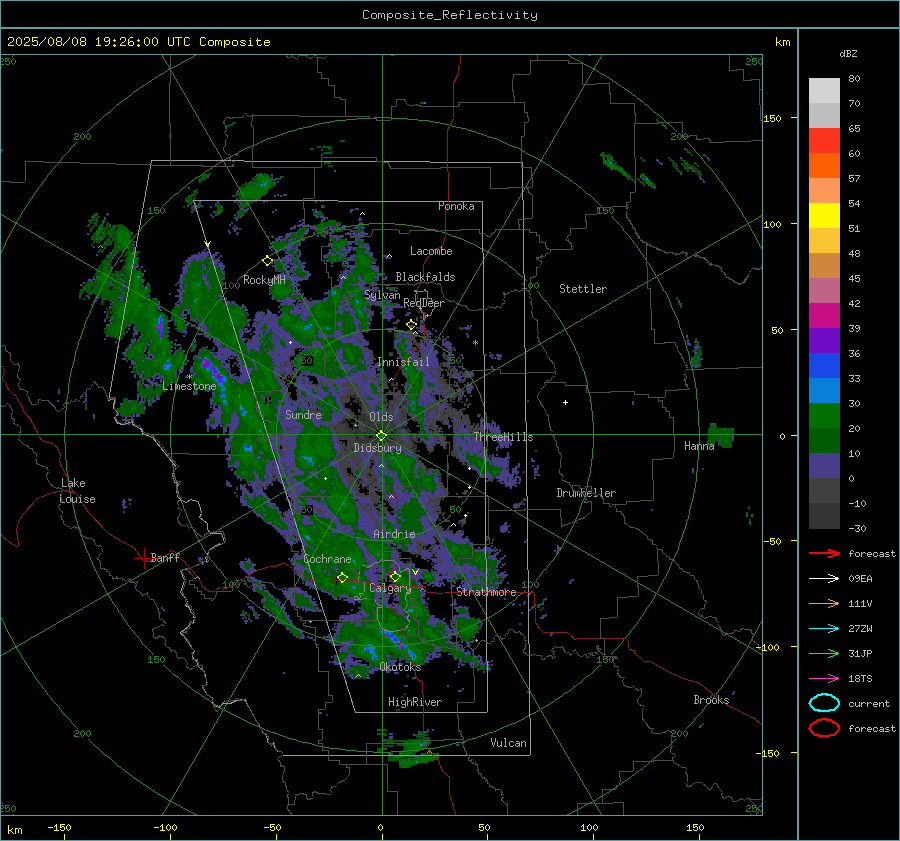
Task: Click the 2025/08/08 19:26:00 UTC timestamp
Action: click(x=138, y=42)
